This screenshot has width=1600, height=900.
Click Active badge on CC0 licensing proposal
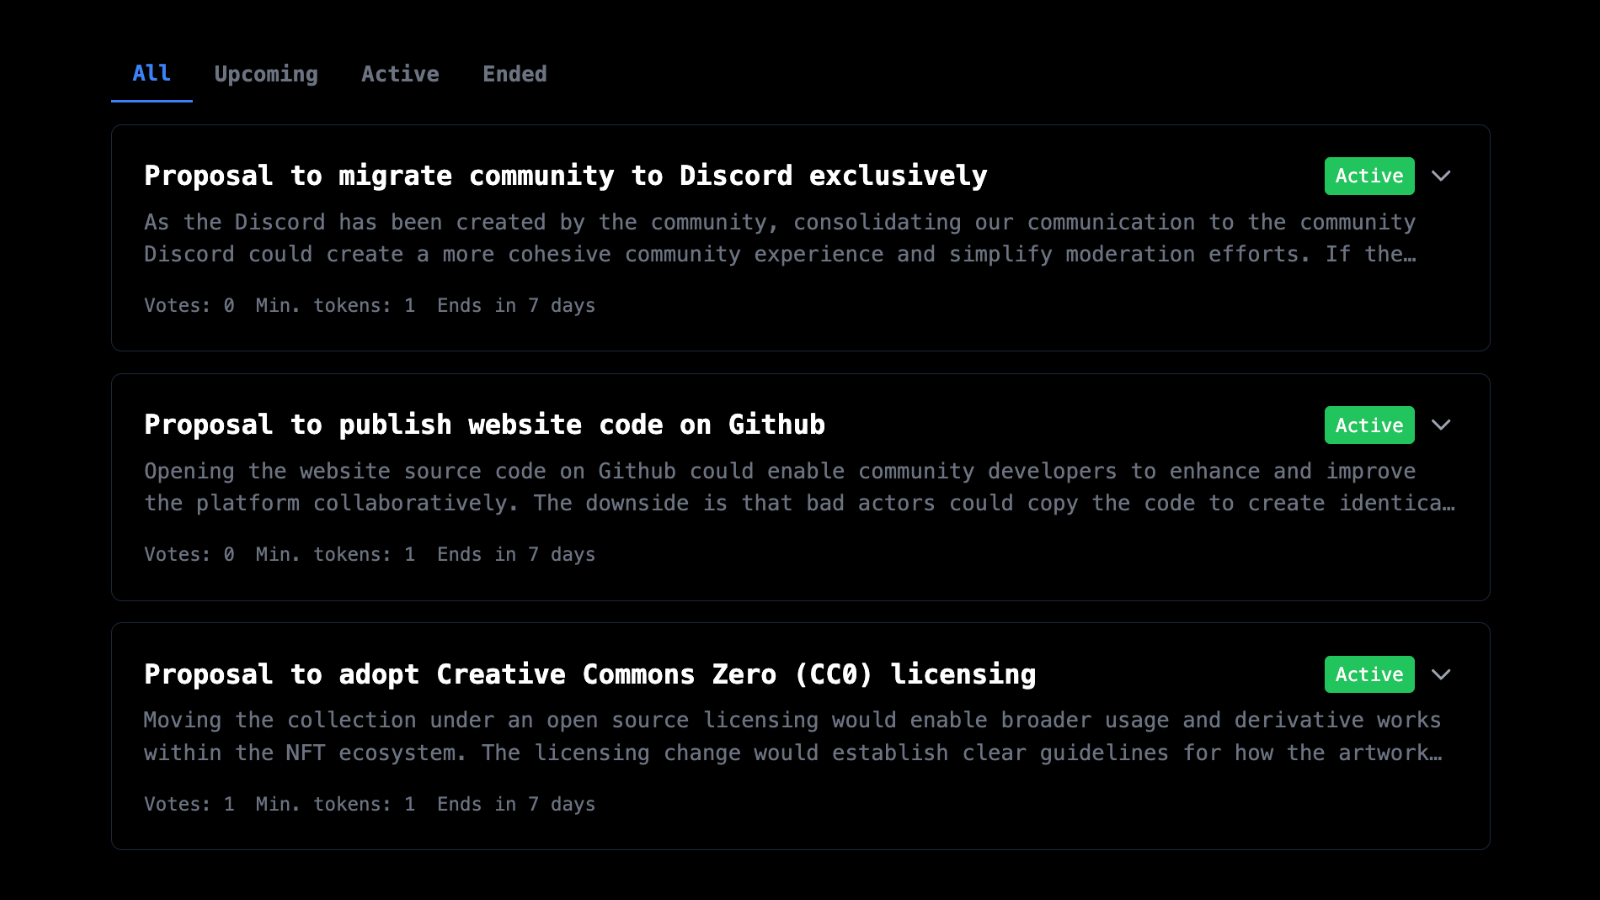coord(1369,675)
